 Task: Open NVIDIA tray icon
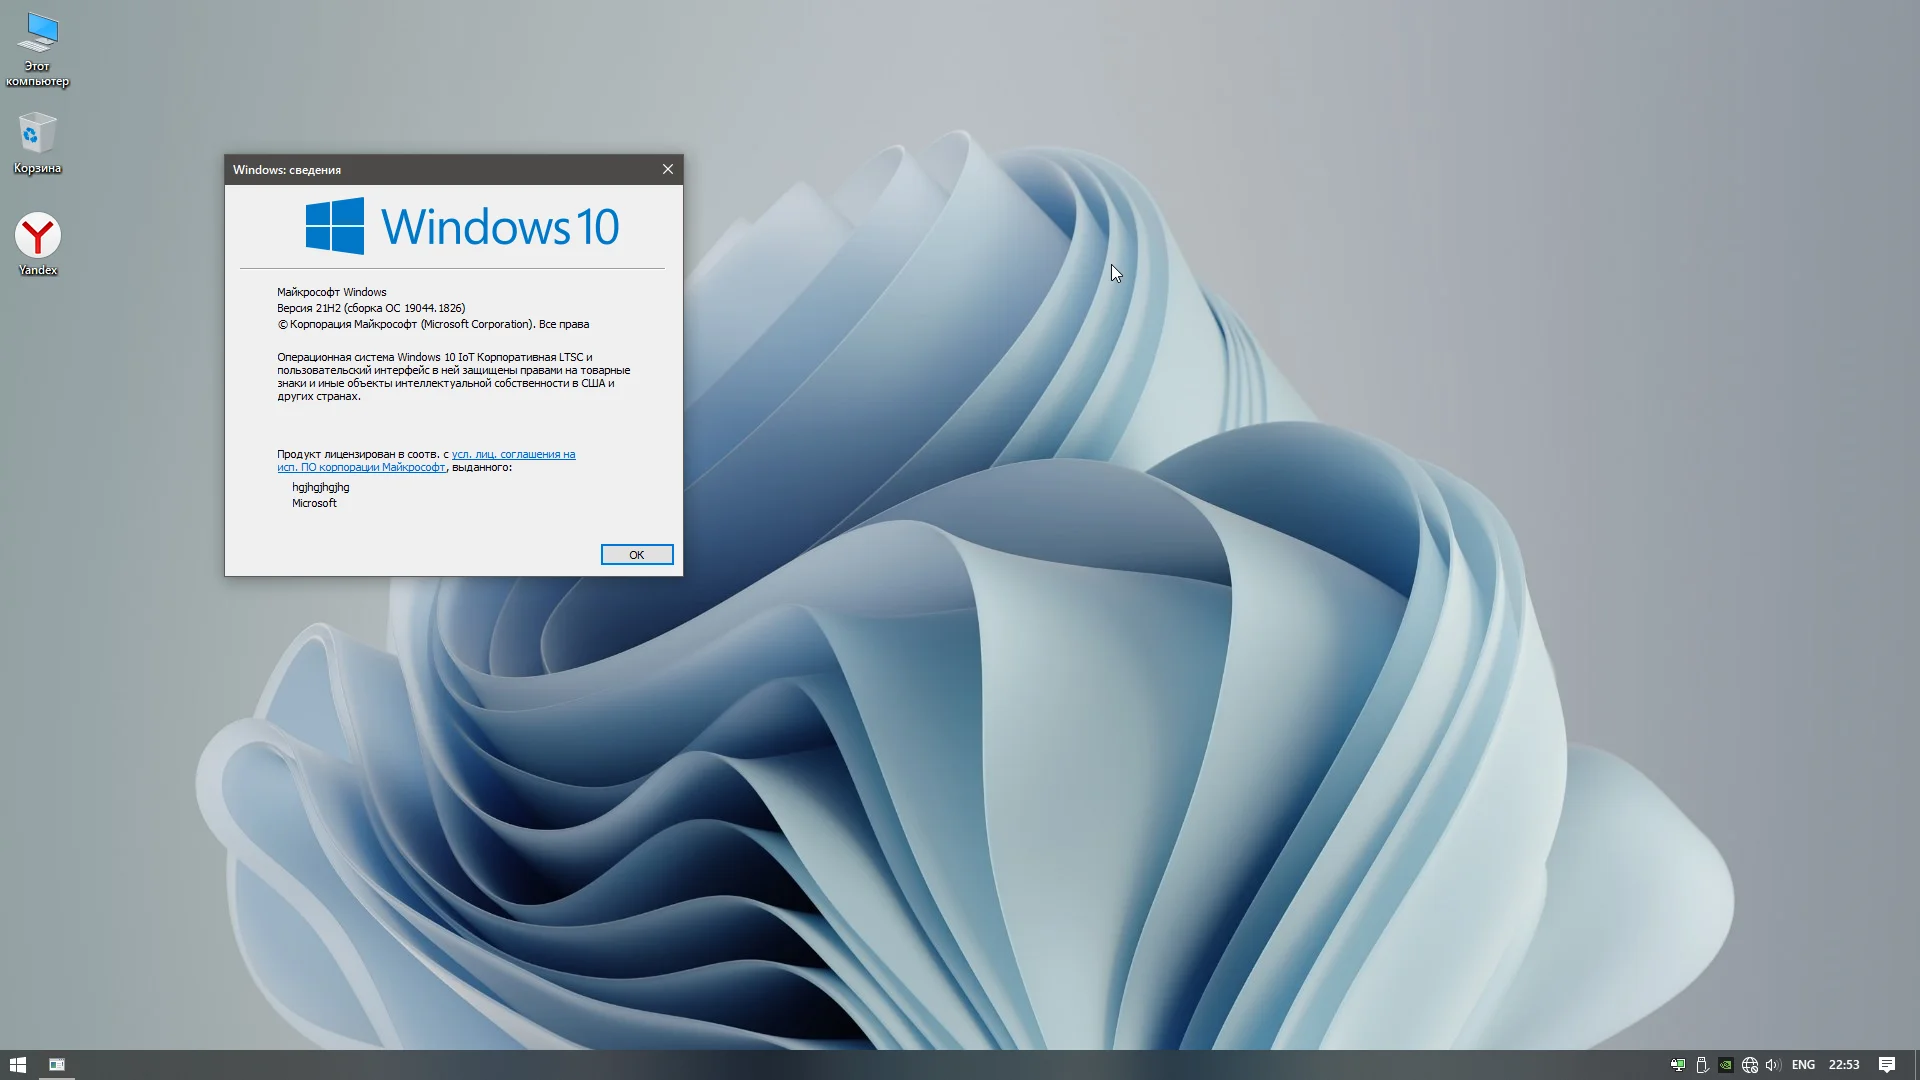[1726, 1065]
